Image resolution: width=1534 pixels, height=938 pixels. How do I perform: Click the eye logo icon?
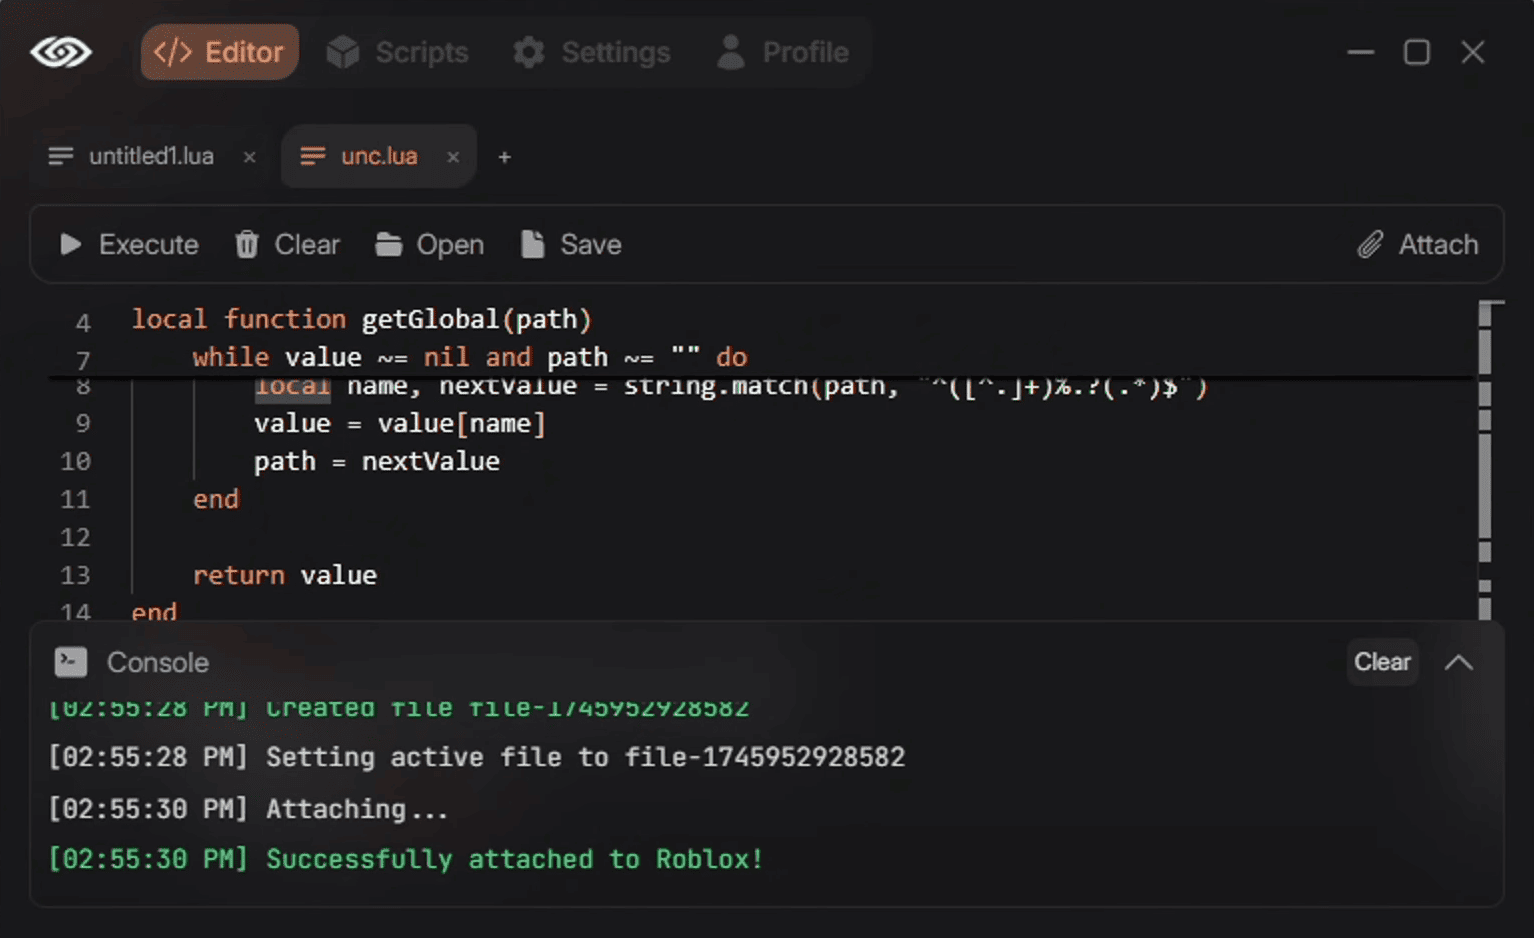coord(62,52)
